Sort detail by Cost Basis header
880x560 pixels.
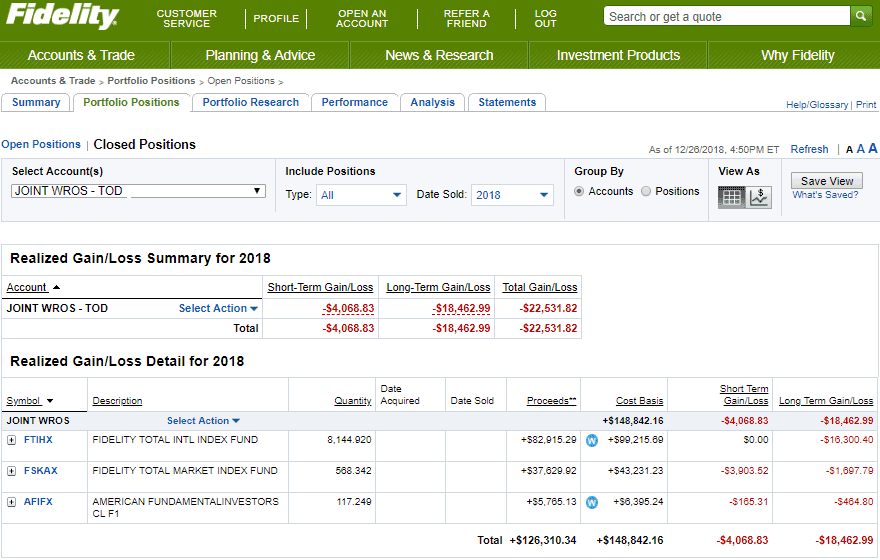[x=640, y=401]
